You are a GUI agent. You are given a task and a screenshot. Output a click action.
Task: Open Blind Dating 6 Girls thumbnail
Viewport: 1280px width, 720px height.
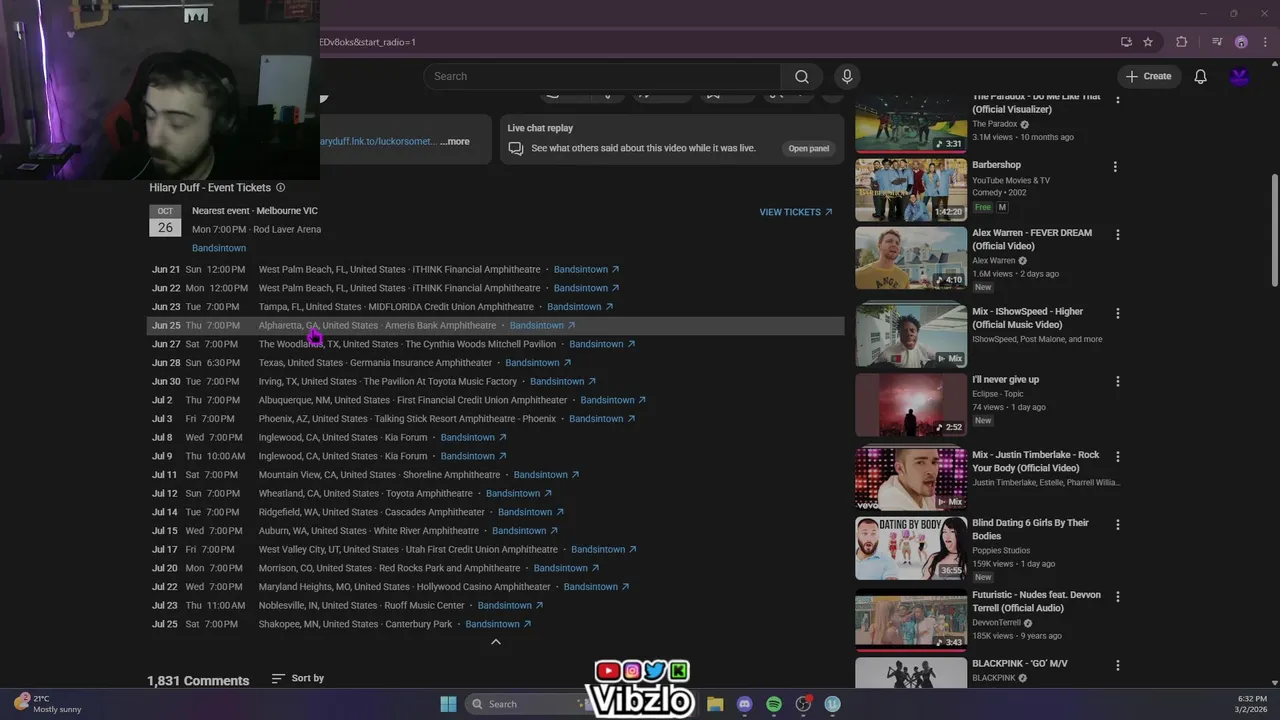[x=911, y=548]
